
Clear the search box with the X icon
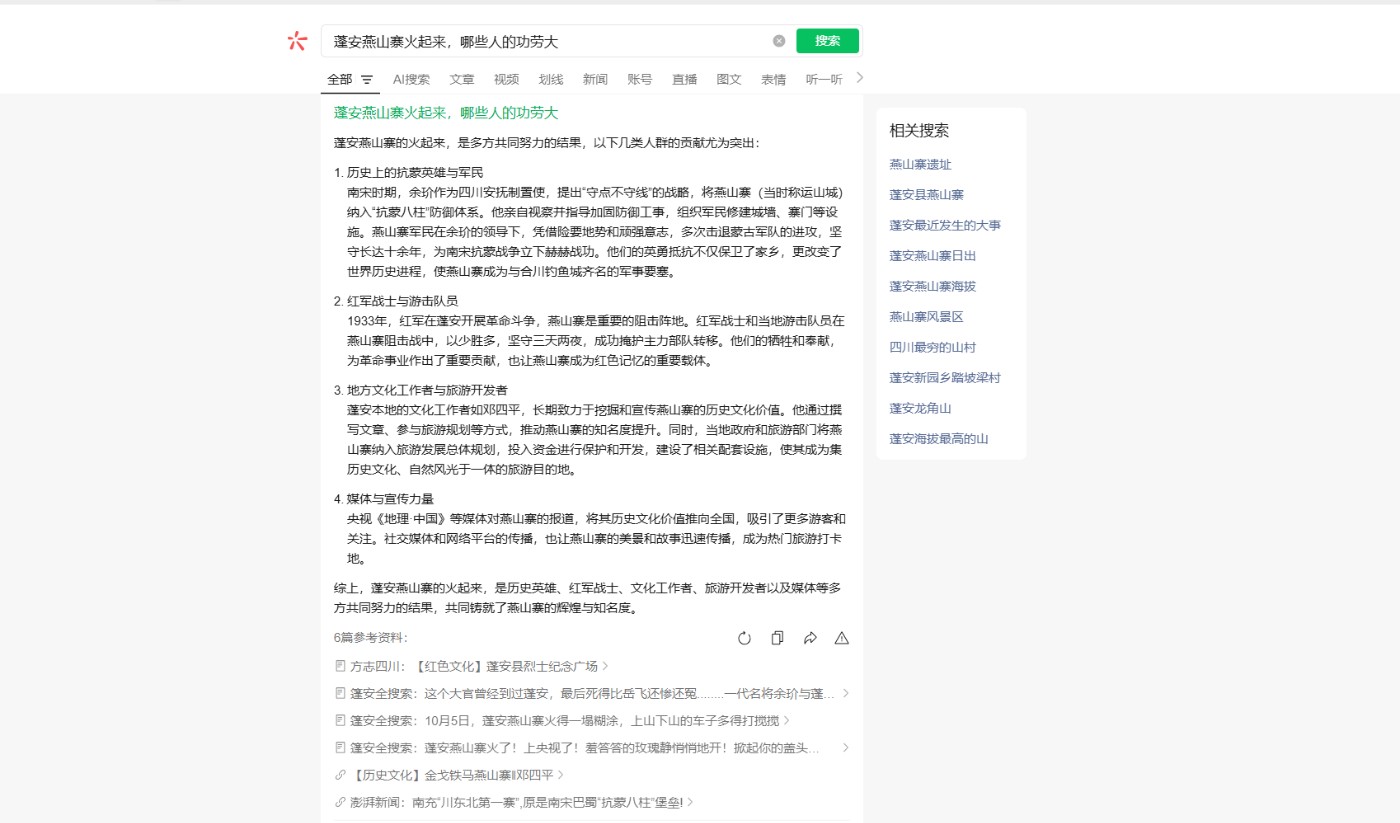[779, 41]
